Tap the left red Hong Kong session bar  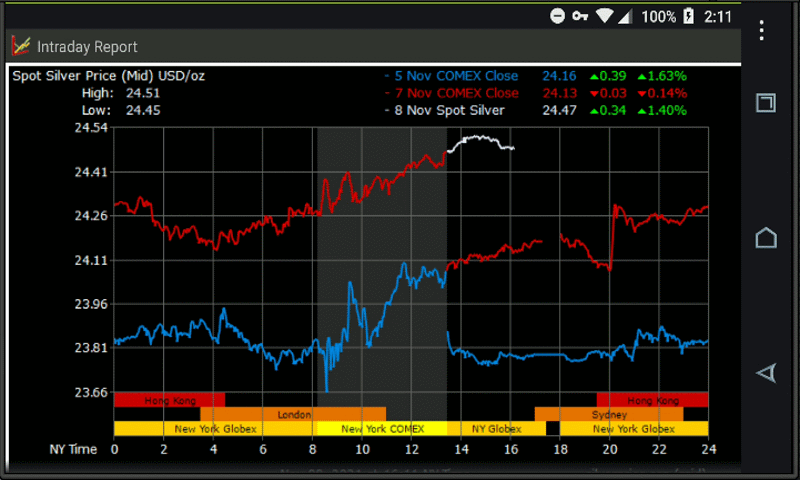pyautogui.click(x=169, y=400)
